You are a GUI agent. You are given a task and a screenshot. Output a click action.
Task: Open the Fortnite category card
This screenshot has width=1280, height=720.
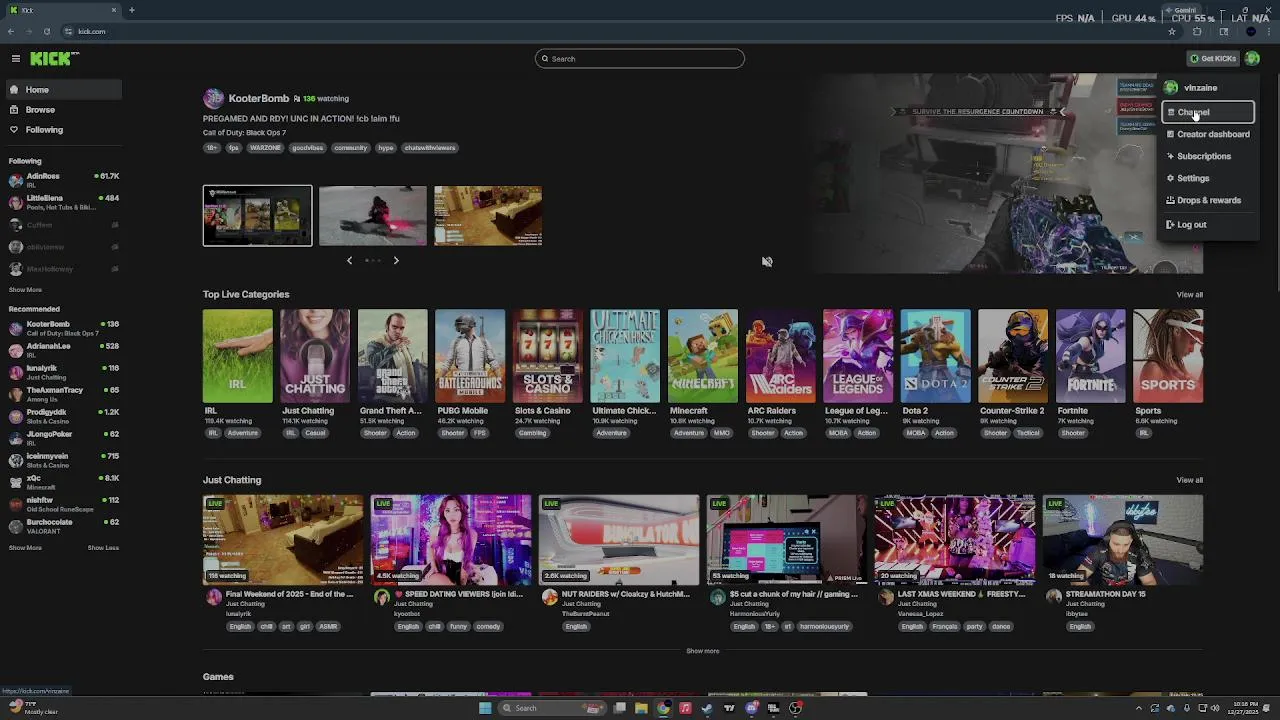[1090, 356]
